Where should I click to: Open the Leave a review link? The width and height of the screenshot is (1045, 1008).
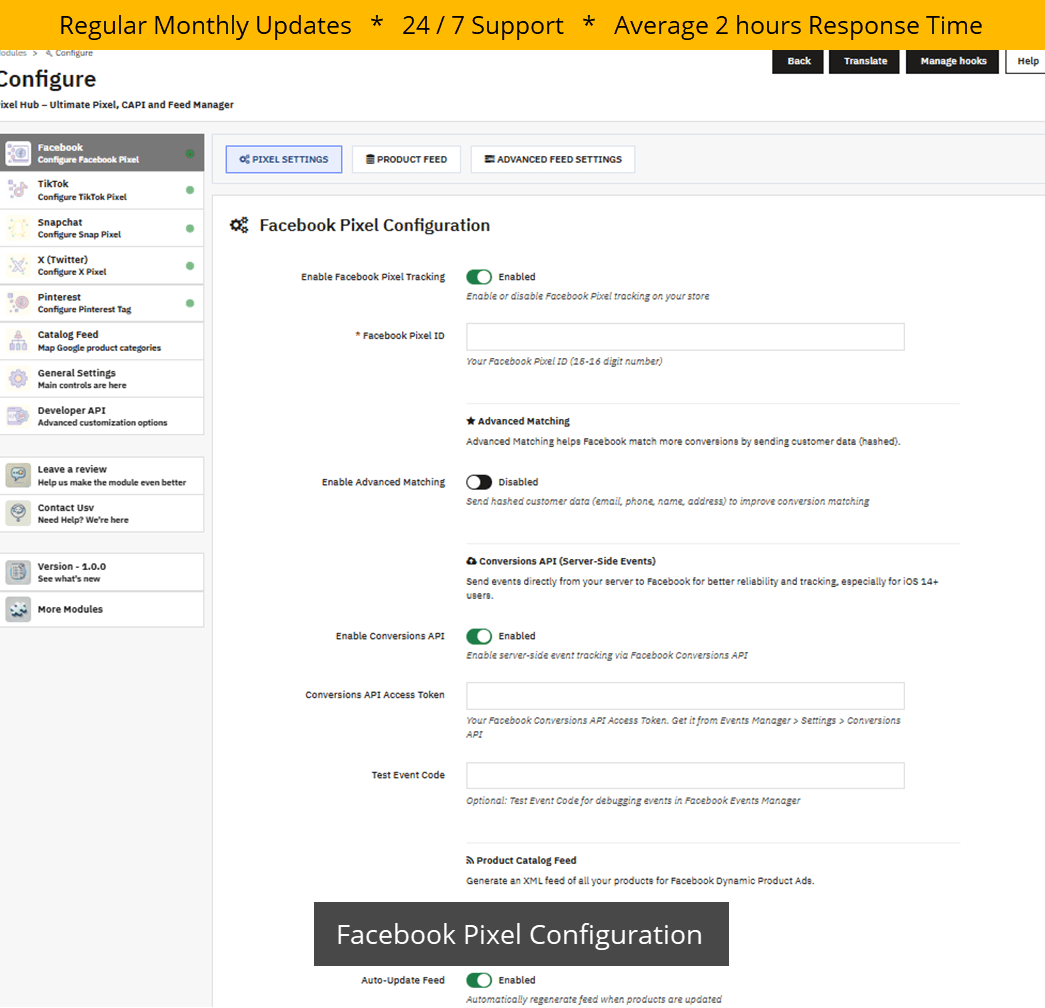102,475
